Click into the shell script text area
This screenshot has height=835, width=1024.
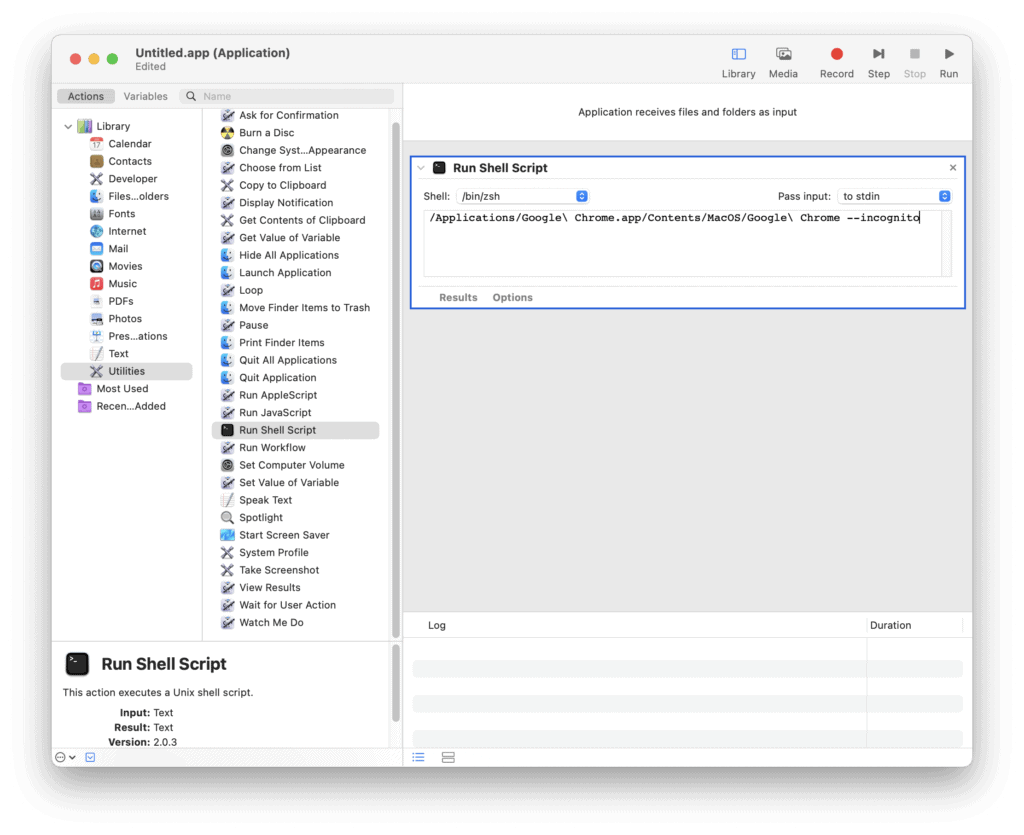tap(682, 244)
